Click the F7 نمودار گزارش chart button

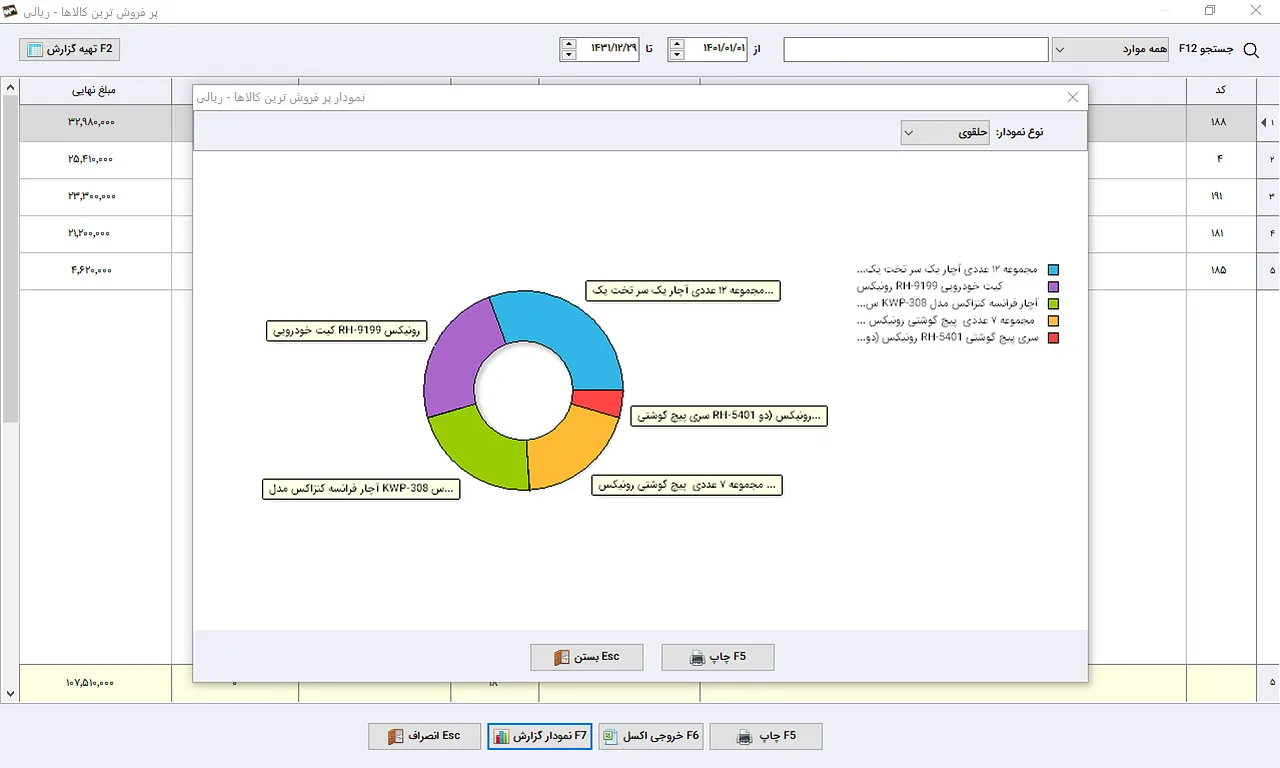pos(540,736)
